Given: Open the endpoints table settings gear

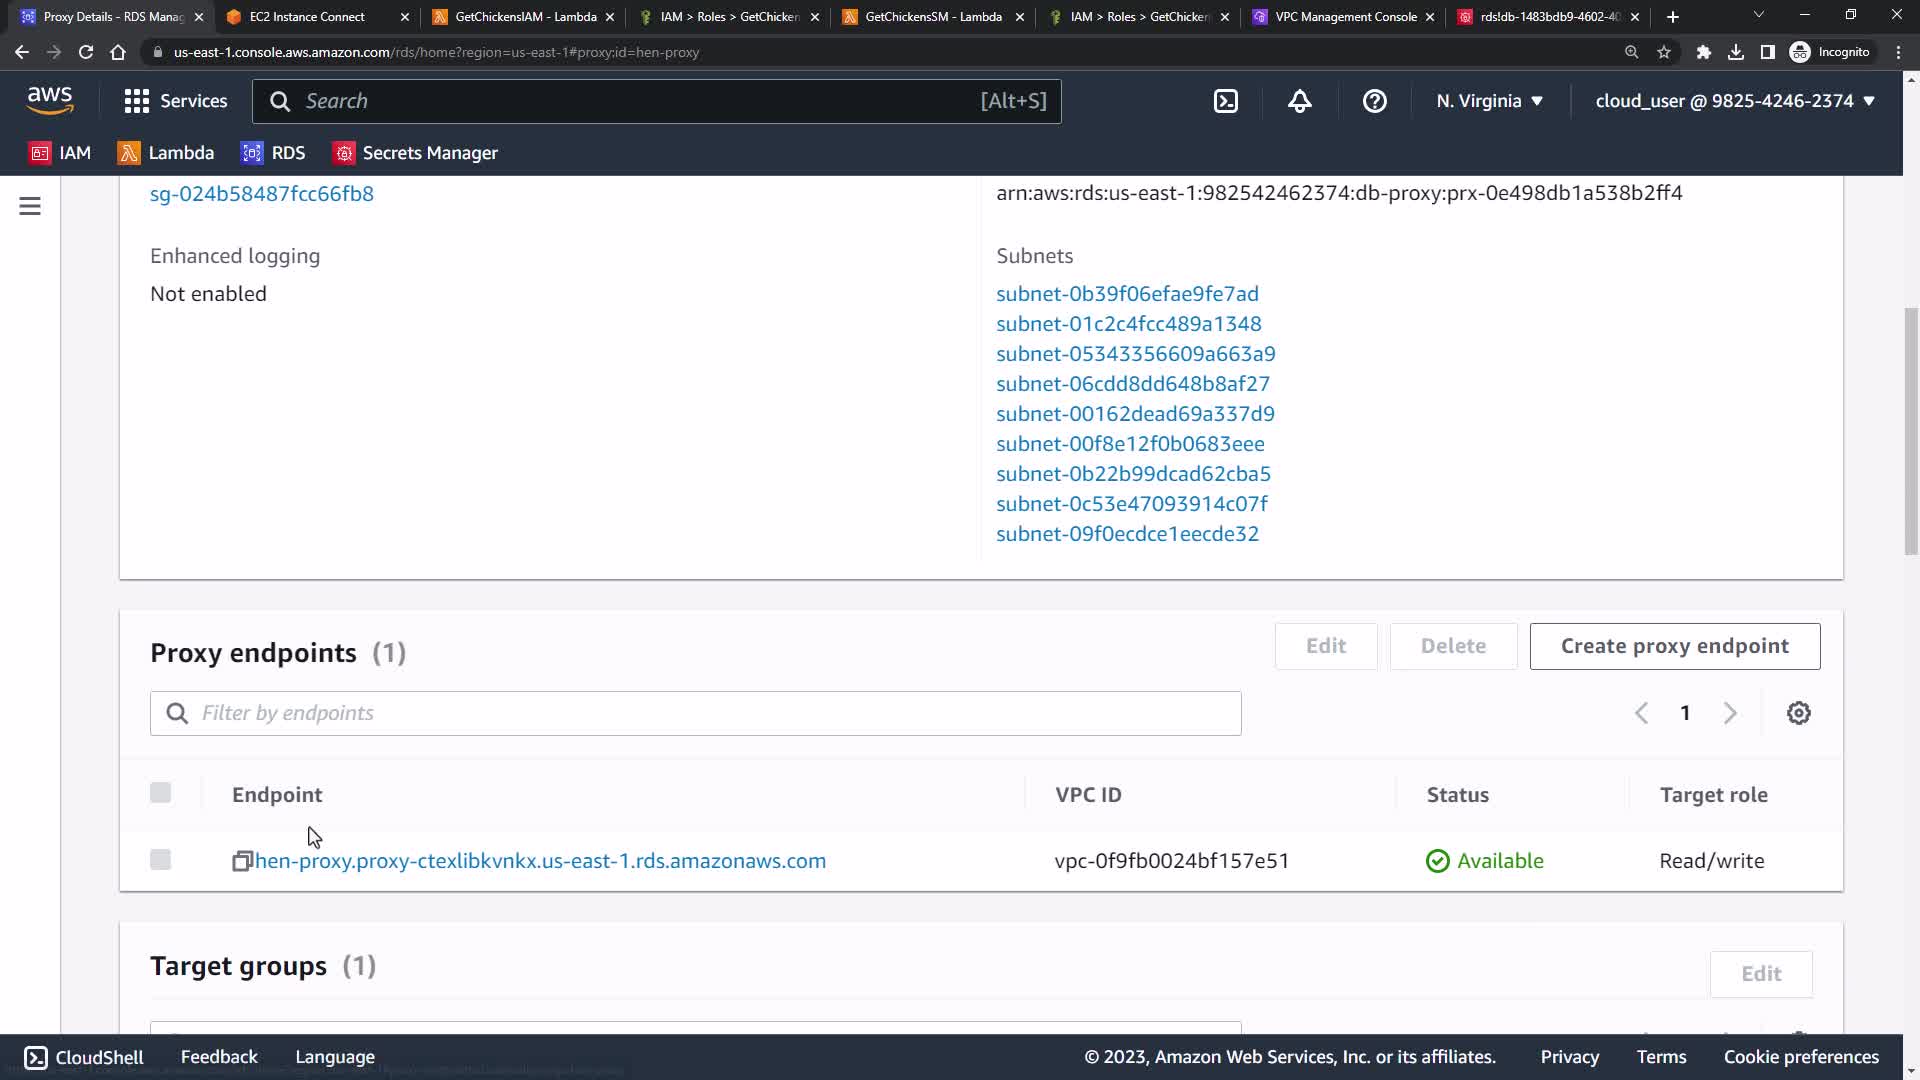Looking at the screenshot, I should [x=1798, y=713].
